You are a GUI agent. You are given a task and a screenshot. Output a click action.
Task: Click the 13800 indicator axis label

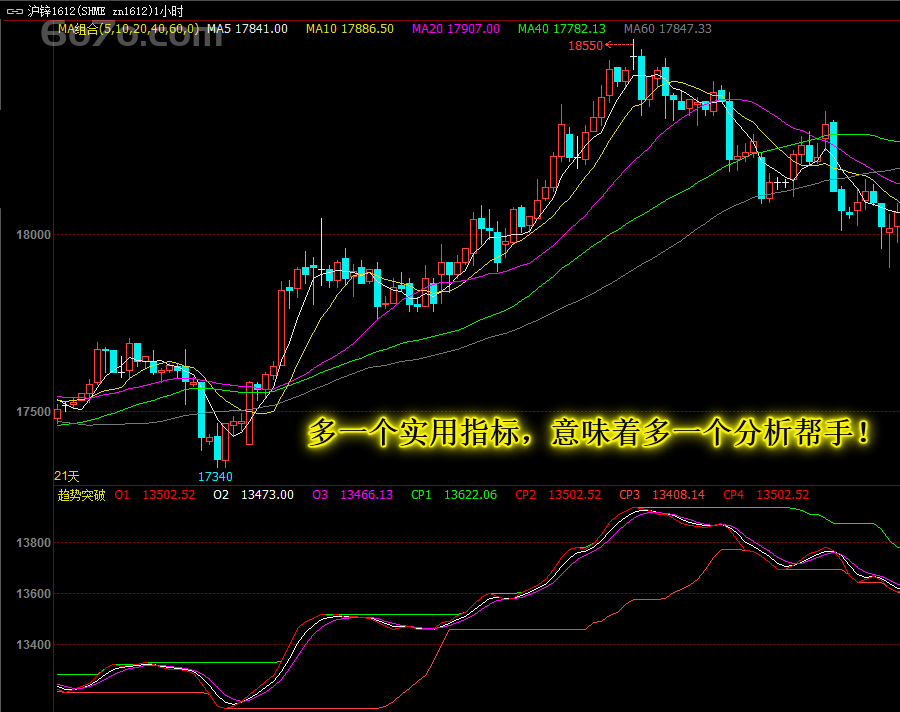pos(33,543)
